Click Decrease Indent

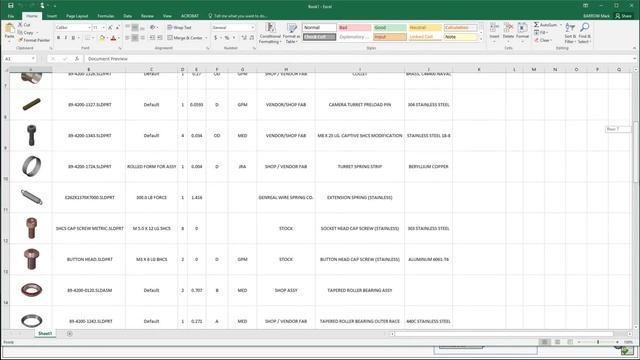click(x=152, y=38)
